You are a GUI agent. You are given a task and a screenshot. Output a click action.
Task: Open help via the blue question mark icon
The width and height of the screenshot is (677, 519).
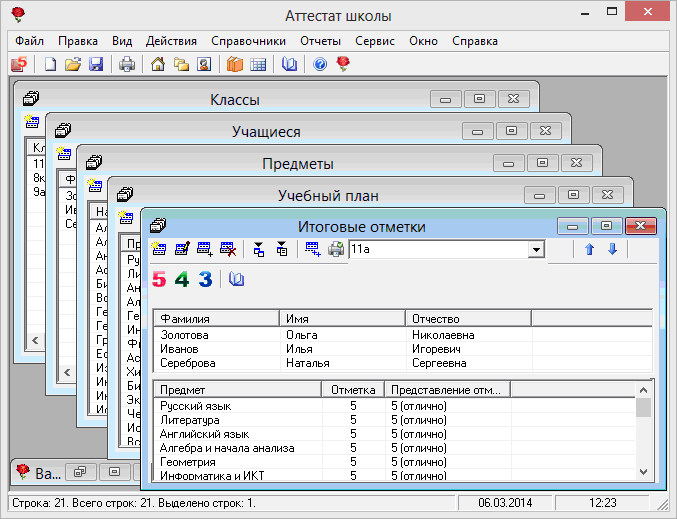[x=320, y=65]
